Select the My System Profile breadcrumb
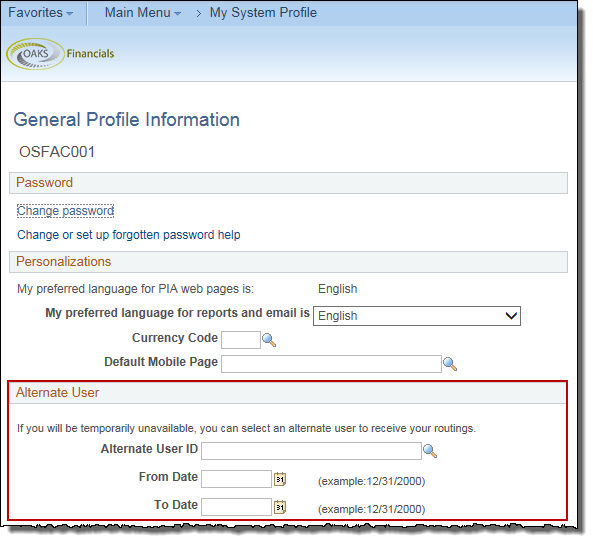The image size is (593, 546). 263,13
